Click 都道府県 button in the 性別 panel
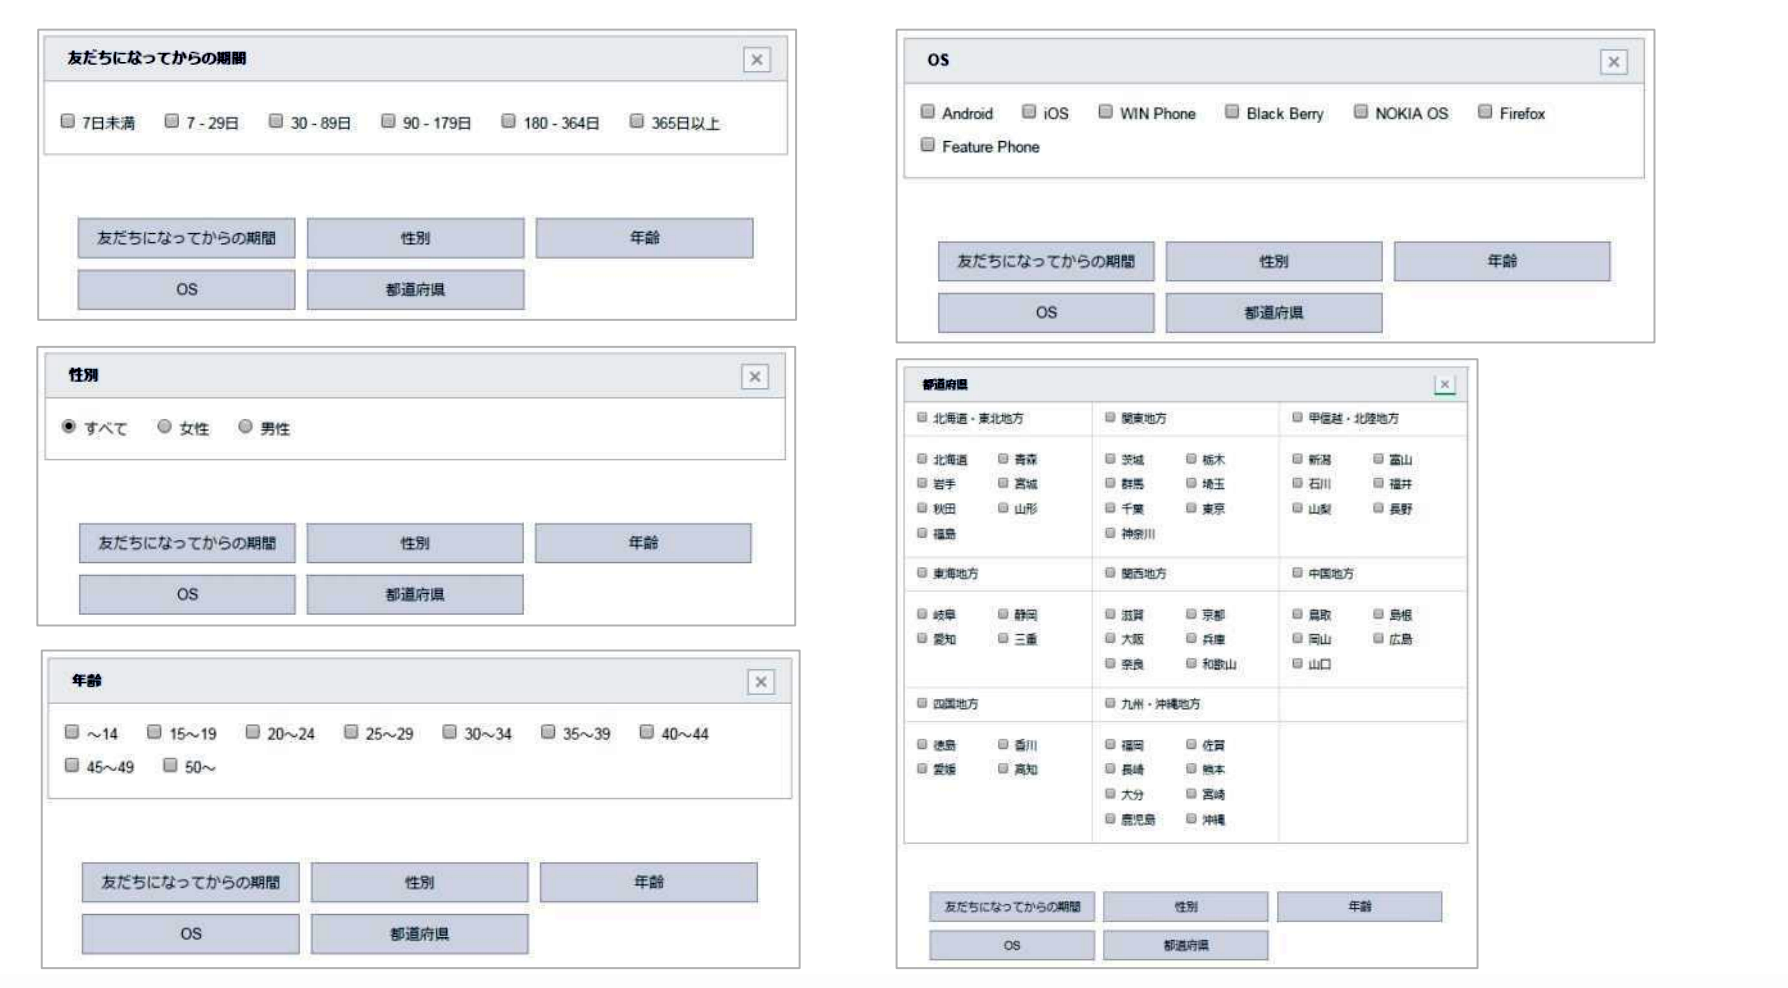The height and width of the screenshot is (988, 1788). point(415,594)
